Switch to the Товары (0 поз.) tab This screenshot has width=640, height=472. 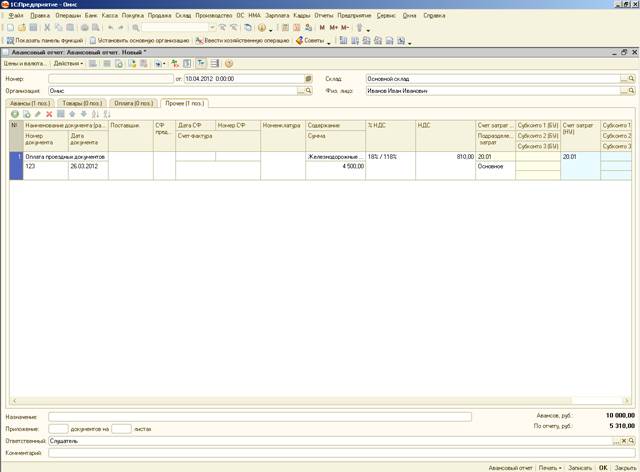(81, 102)
